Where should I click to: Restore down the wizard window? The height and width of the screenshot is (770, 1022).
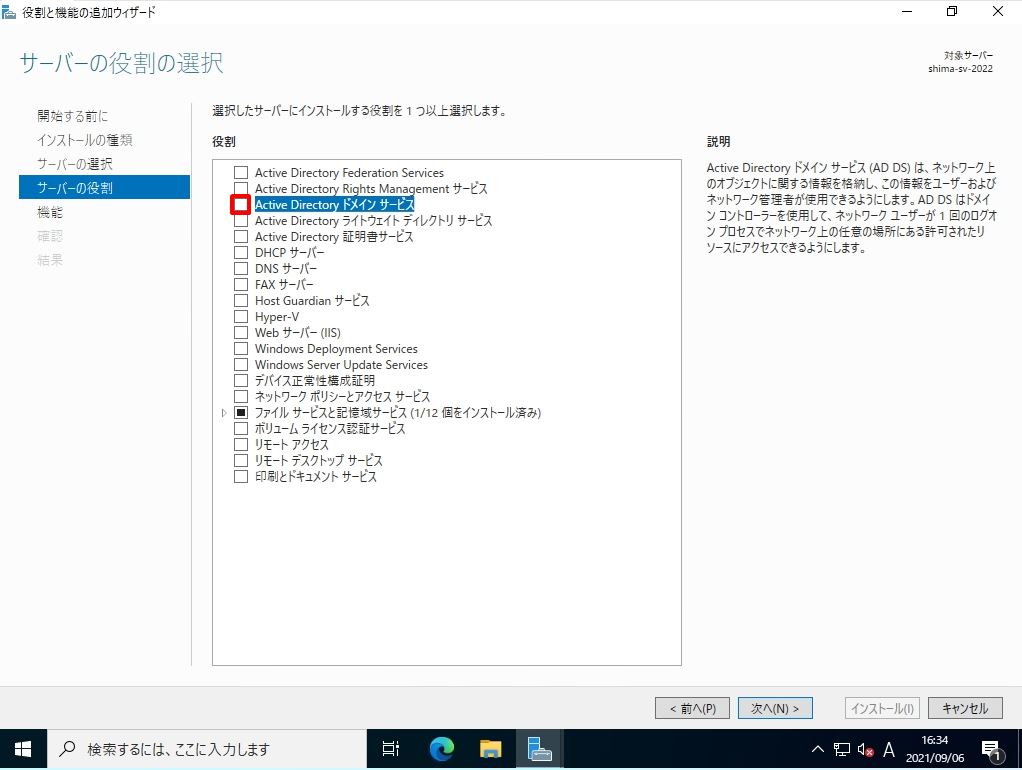[x=952, y=12]
